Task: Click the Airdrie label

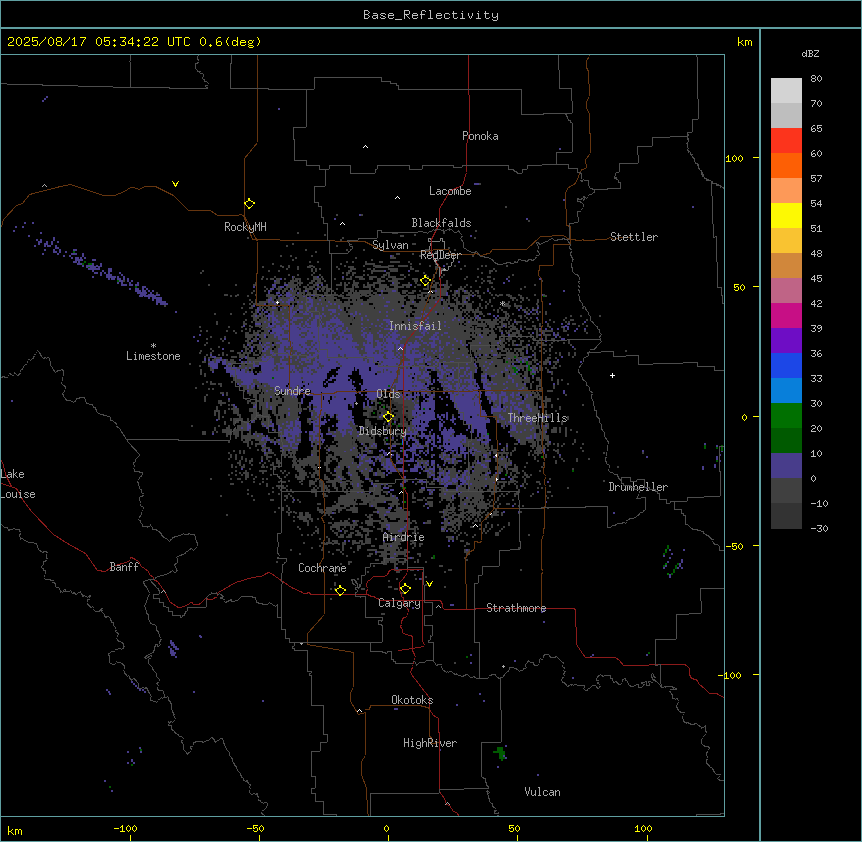Action: [404, 537]
